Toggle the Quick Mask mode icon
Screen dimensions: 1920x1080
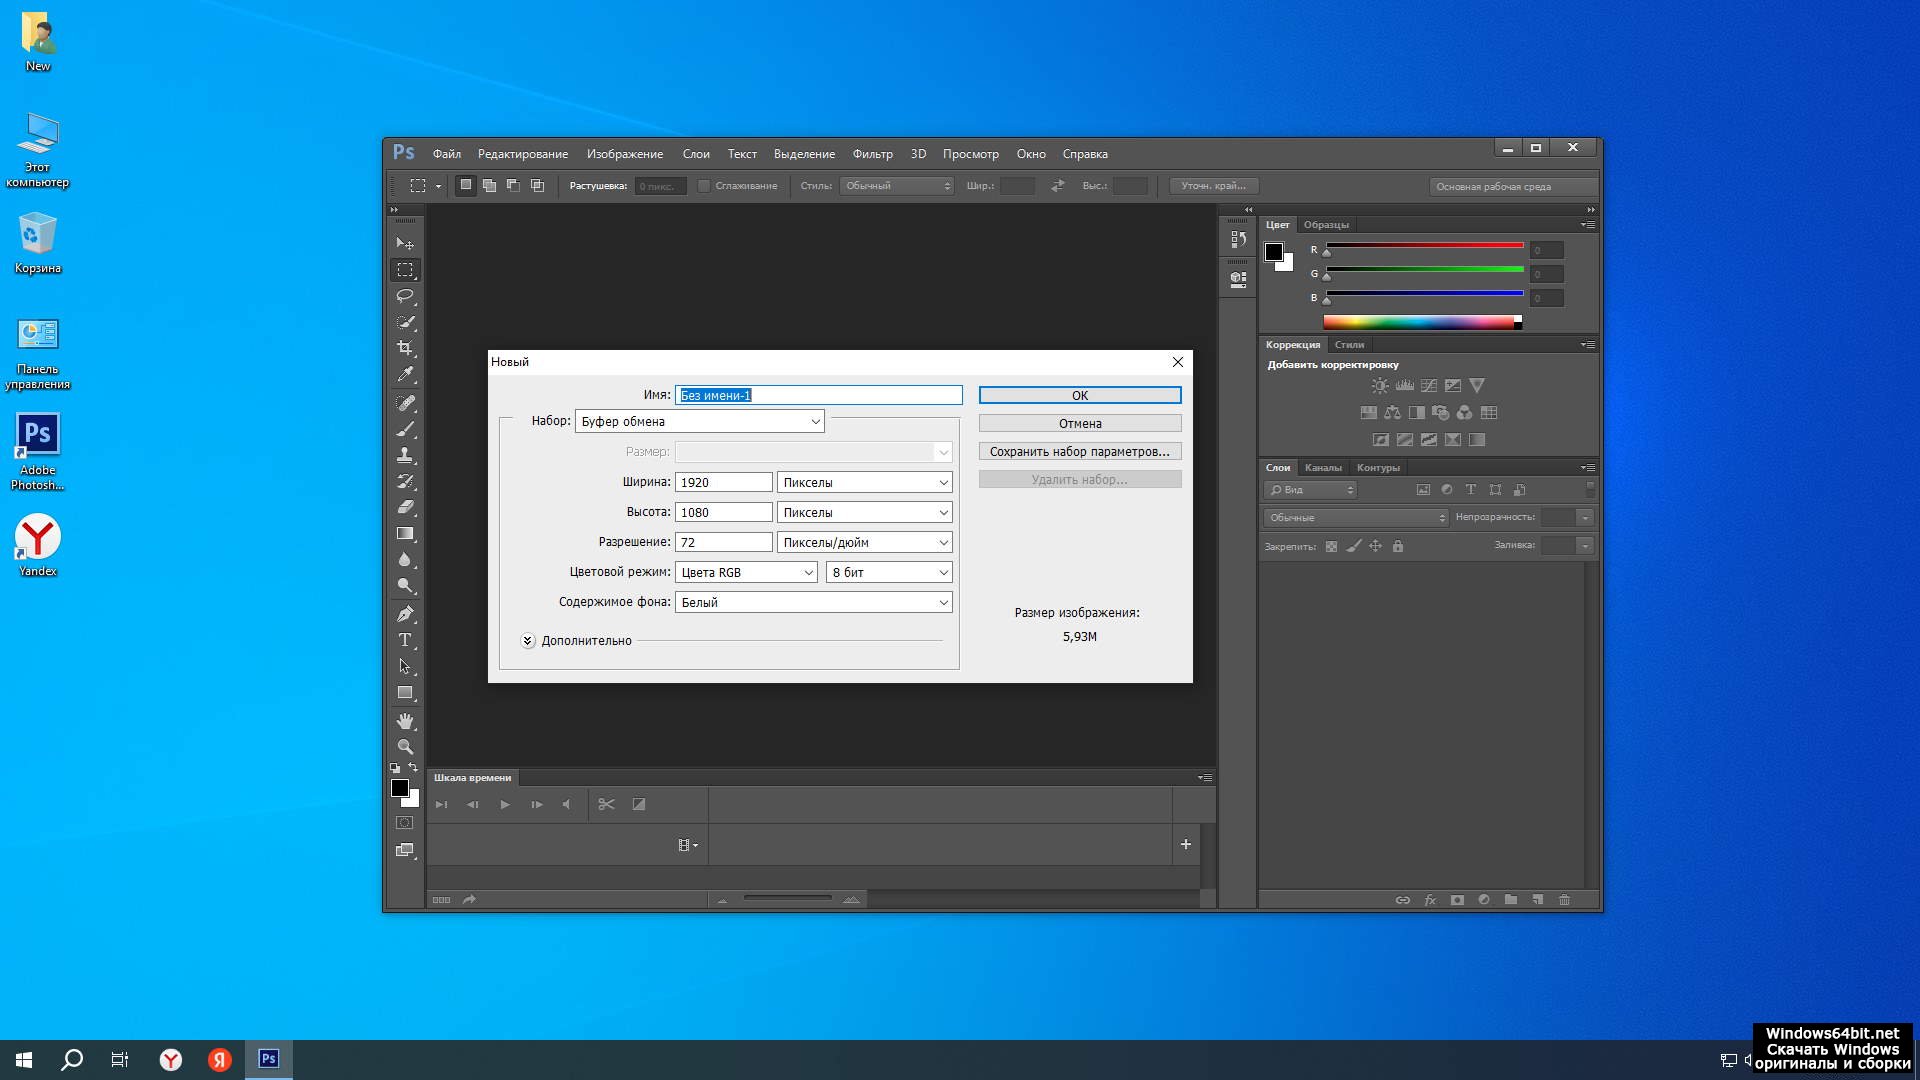(x=404, y=823)
